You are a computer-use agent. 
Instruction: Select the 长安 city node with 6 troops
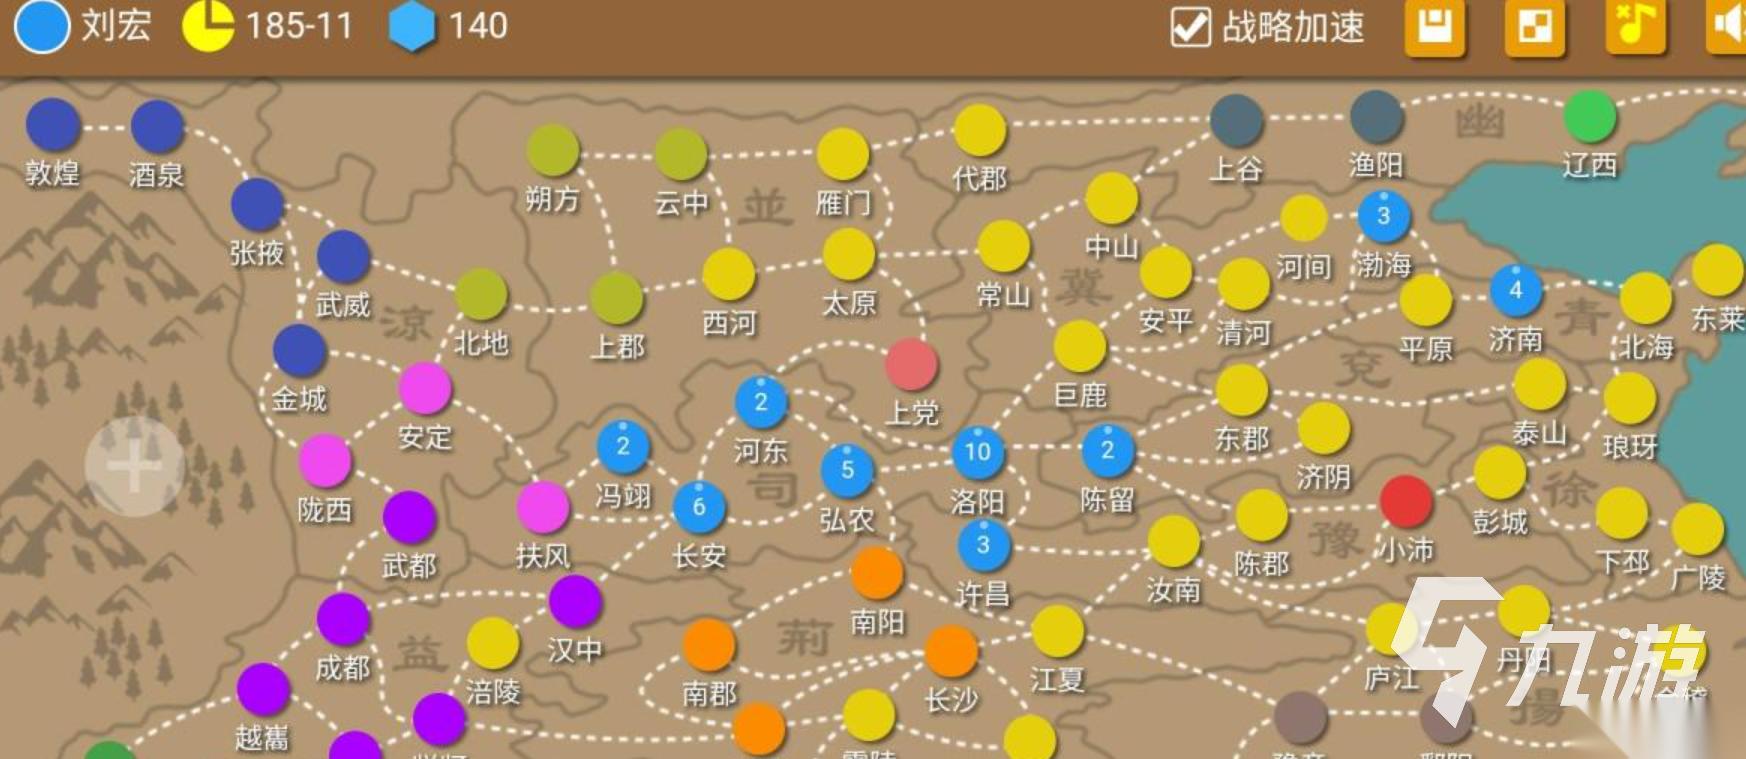coord(699,507)
